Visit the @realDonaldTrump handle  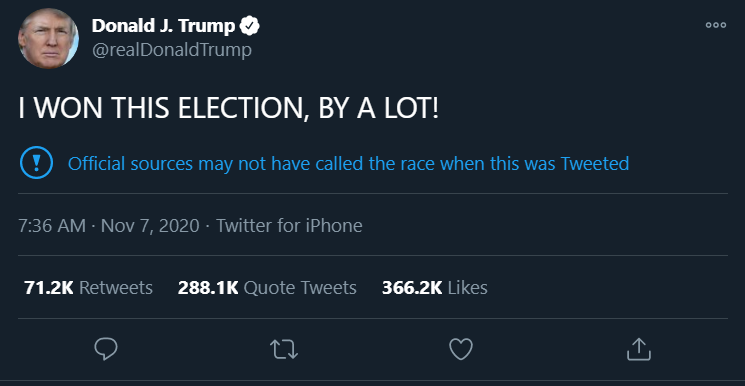click(x=172, y=49)
